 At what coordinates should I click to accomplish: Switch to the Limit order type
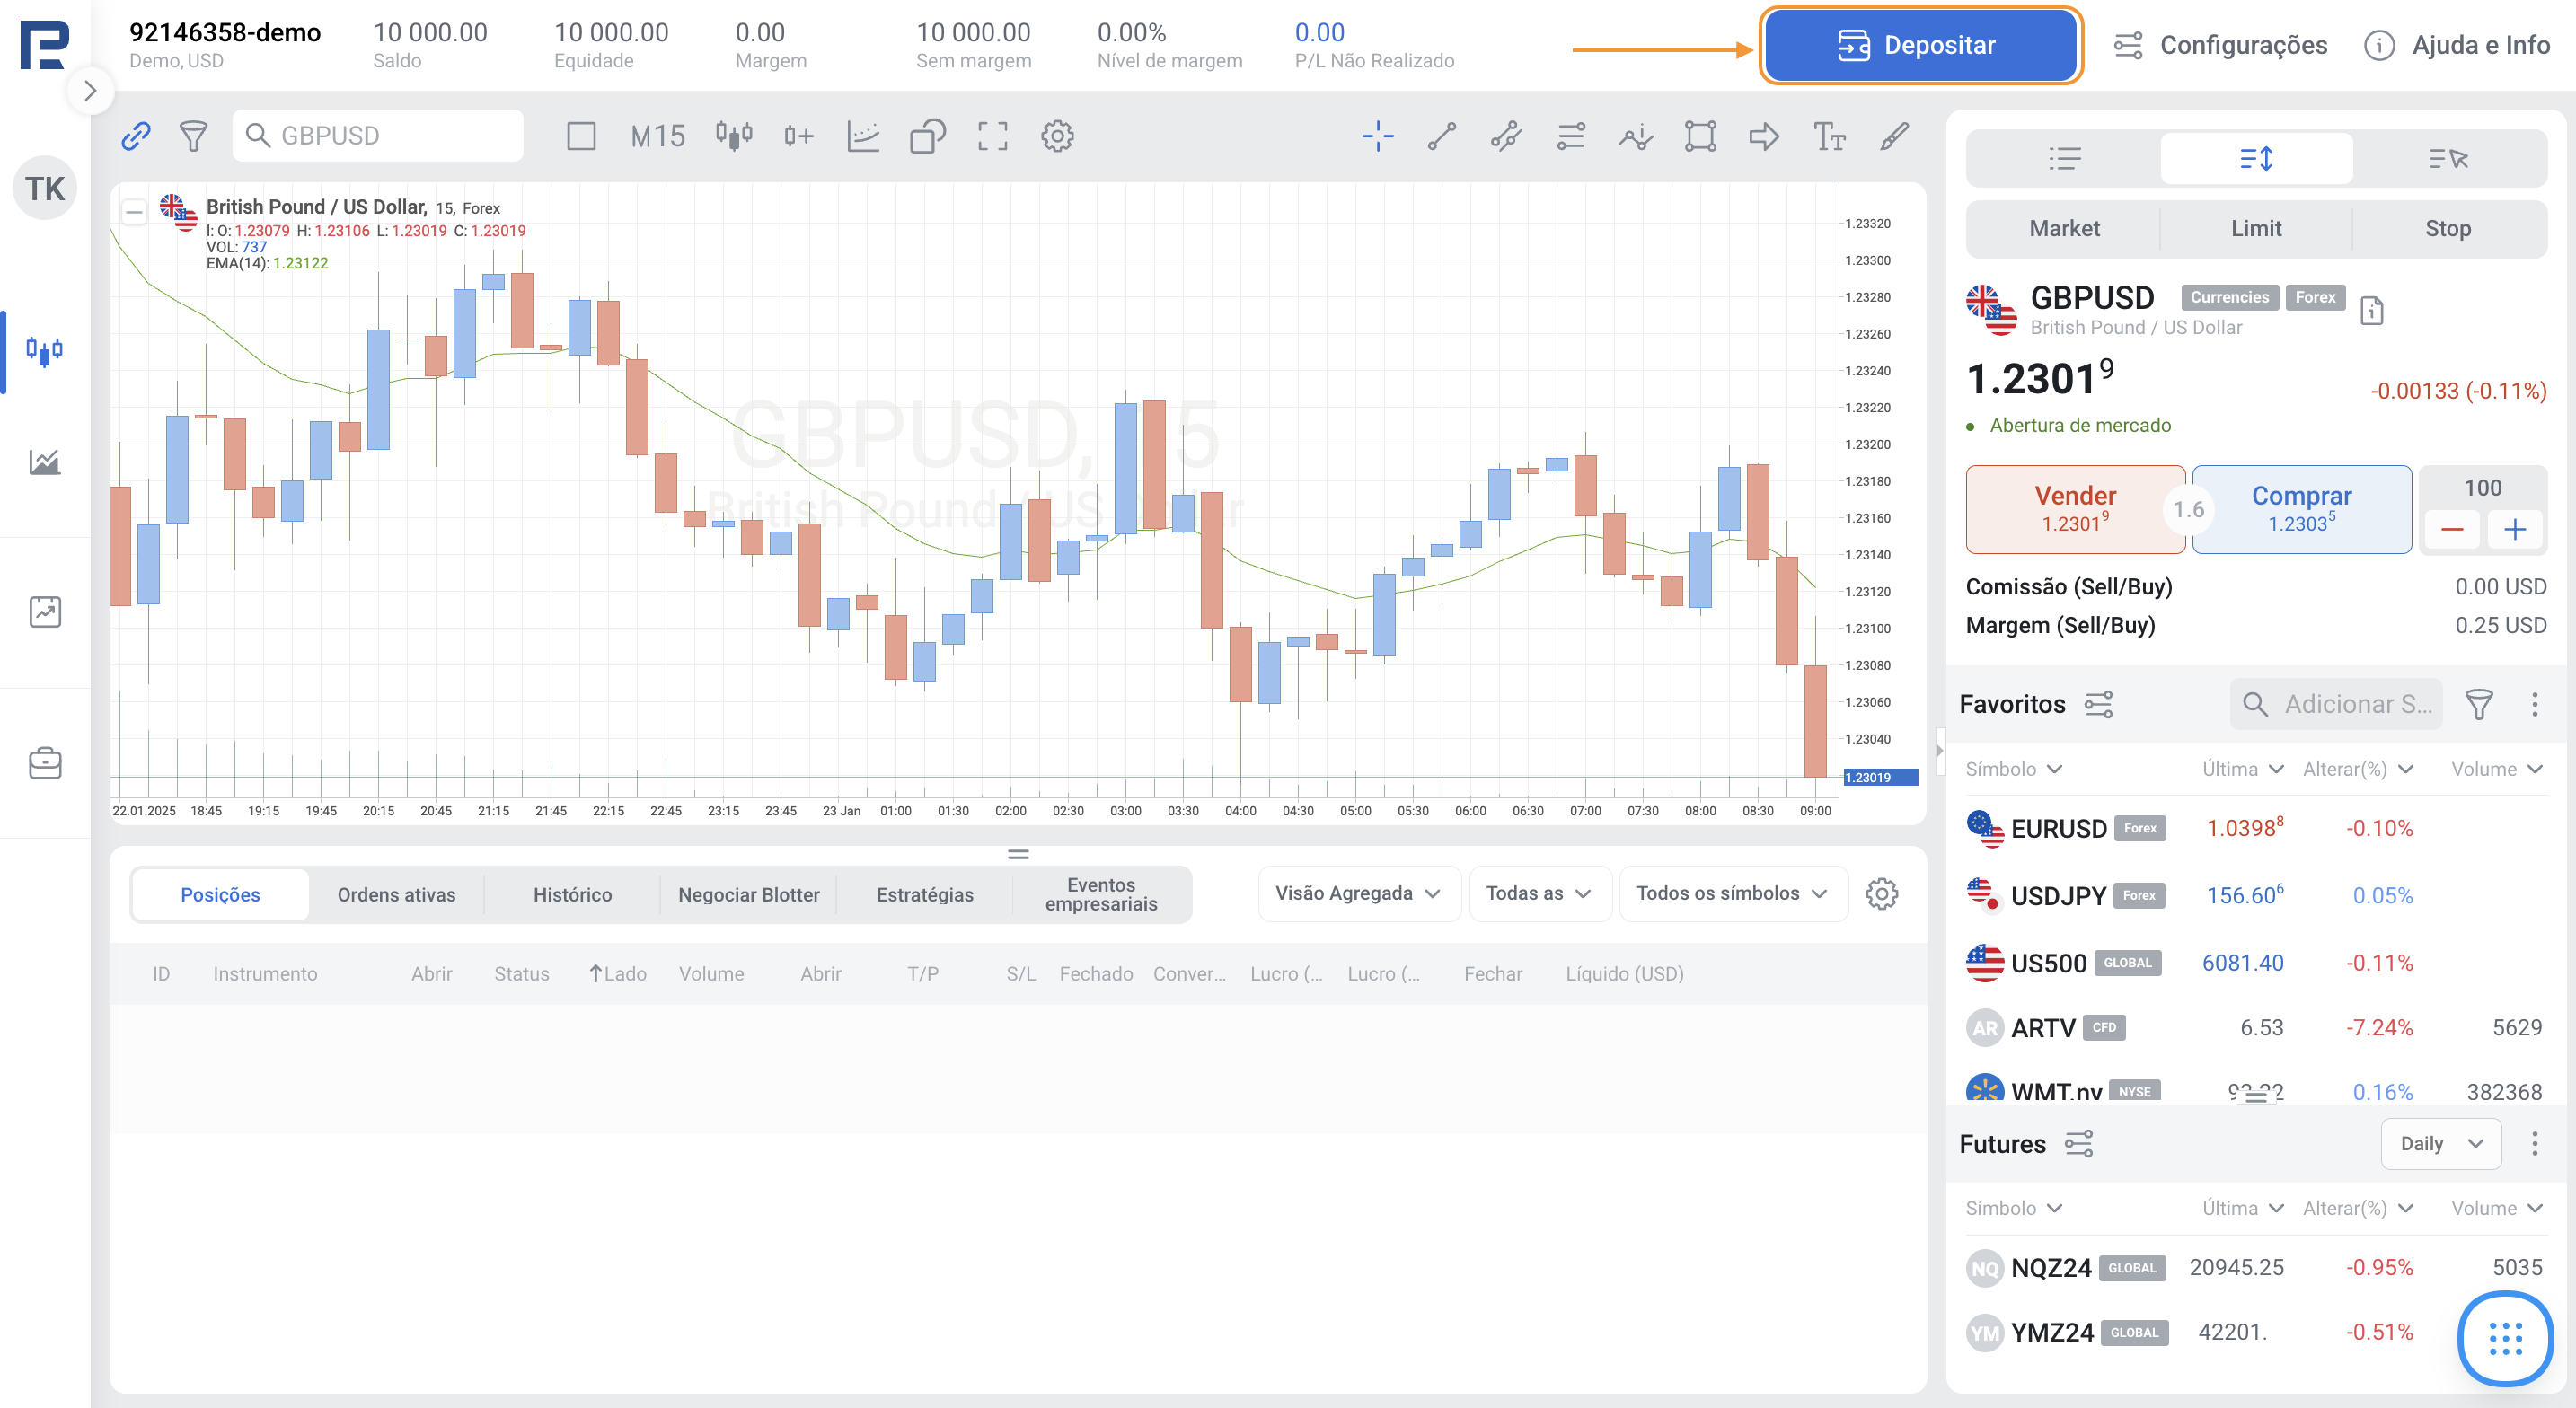click(x=2255, y=228)
